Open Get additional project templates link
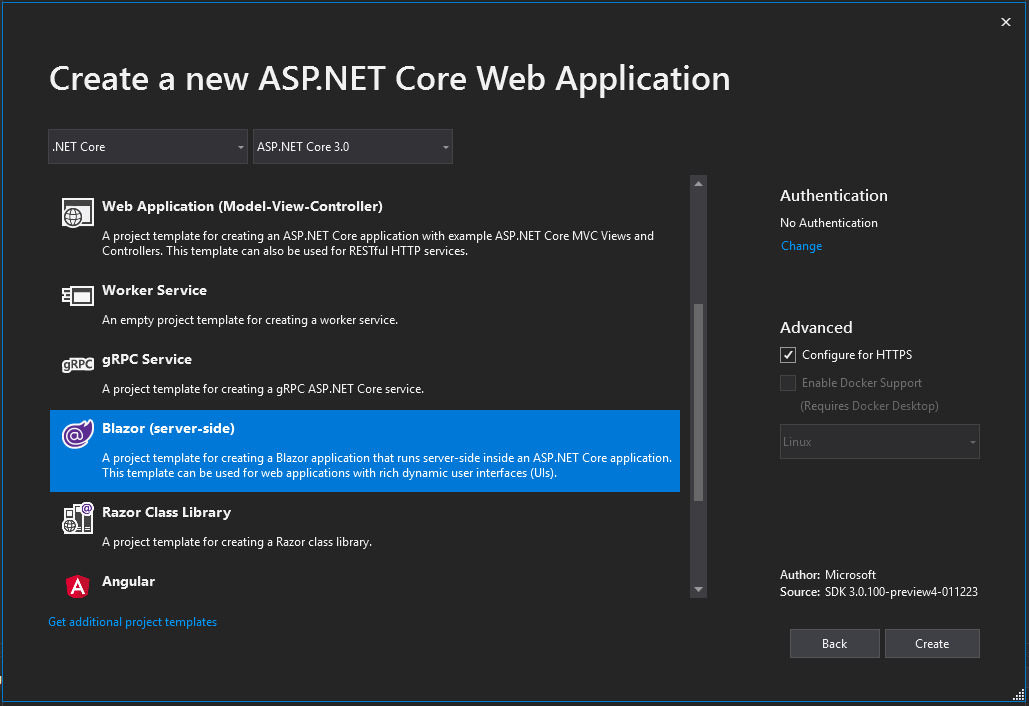Viewport: 1029px width, 706px height. (x=133, y=622)
